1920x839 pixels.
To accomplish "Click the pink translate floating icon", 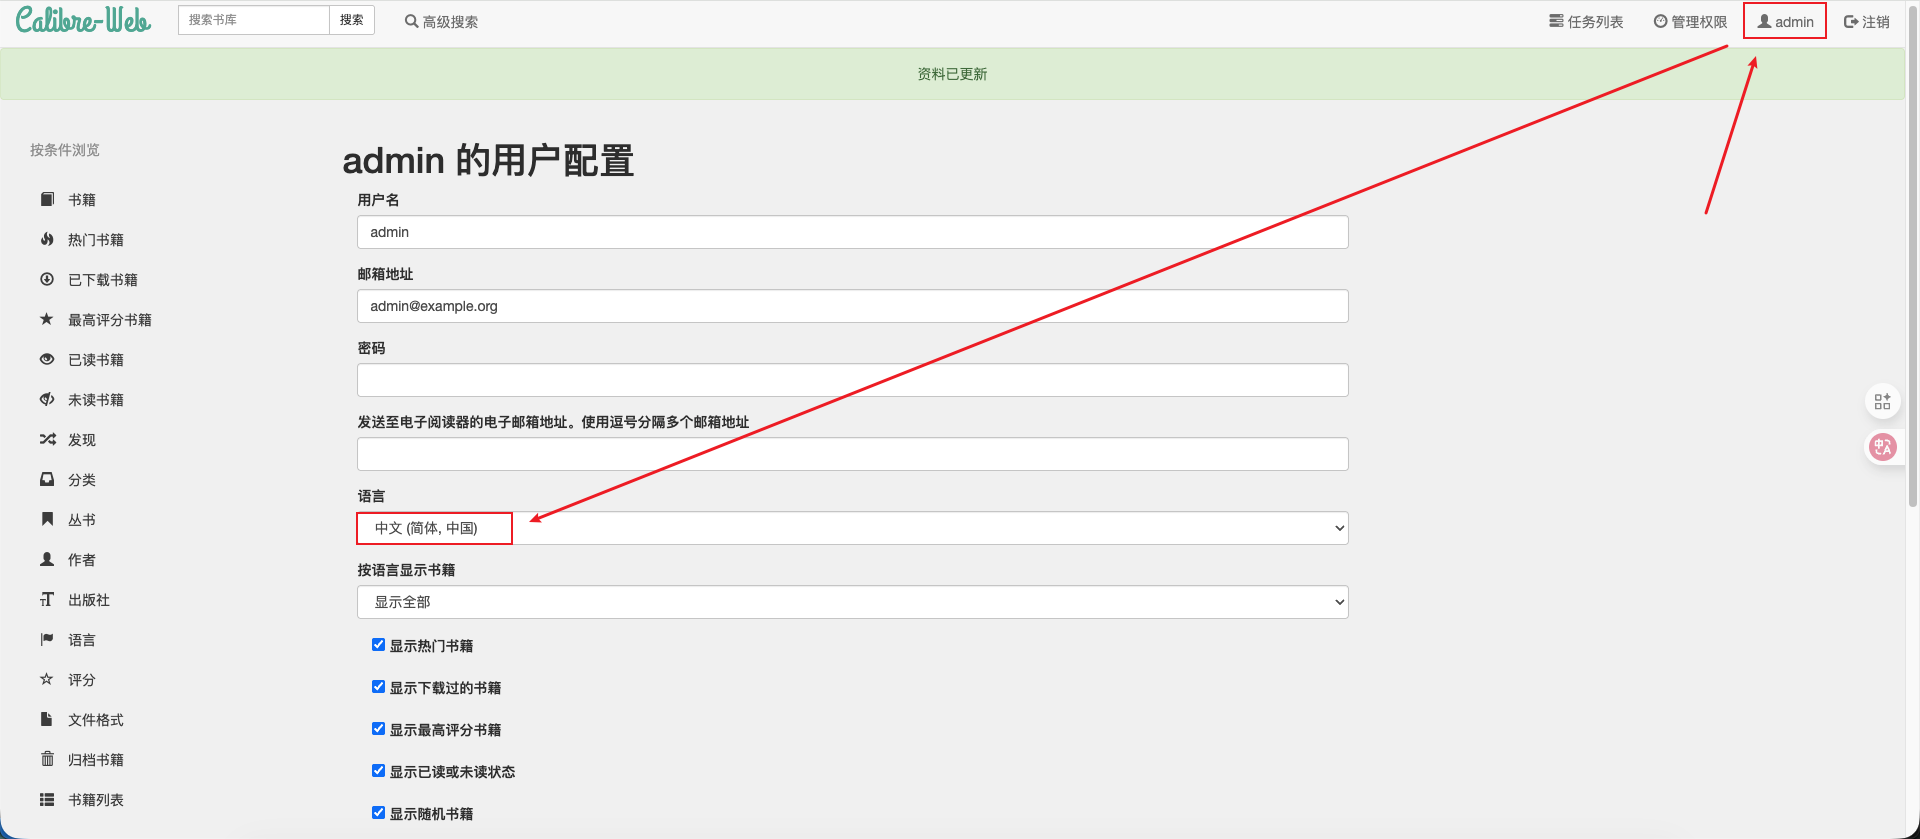I will (x=1883, y=447).
